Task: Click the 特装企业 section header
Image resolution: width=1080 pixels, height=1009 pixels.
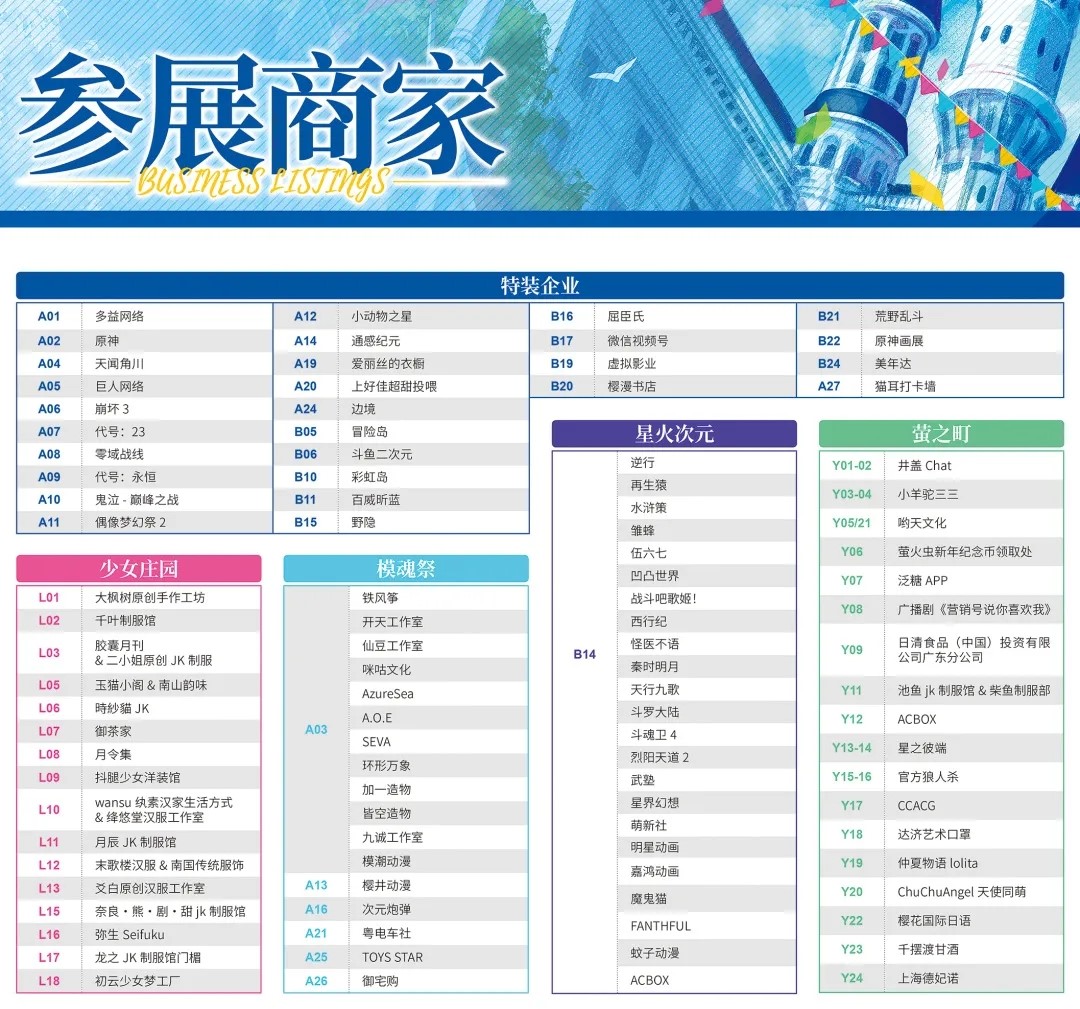Action: pyautogui.click(x=540, y=286)
